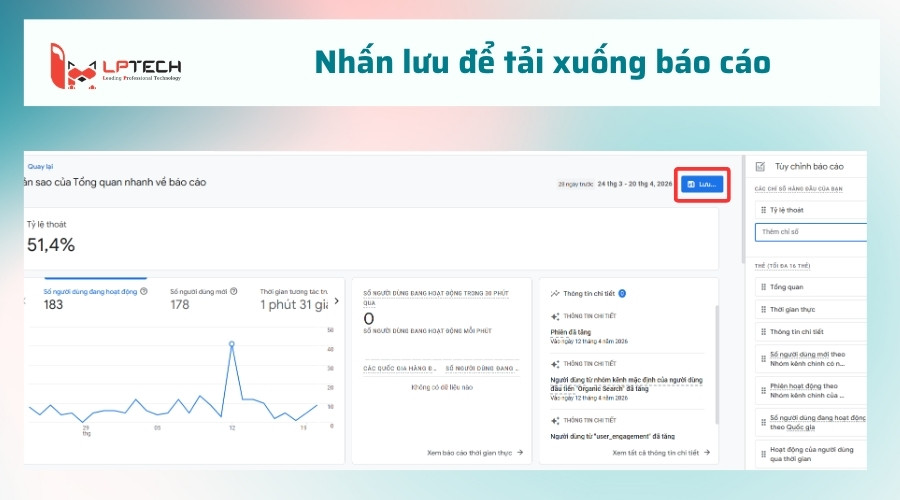This screenshot has height=500, width=900.
Task: Click drag handle of Phiên hoạt động theo card
Action: [x=763, y=390]
